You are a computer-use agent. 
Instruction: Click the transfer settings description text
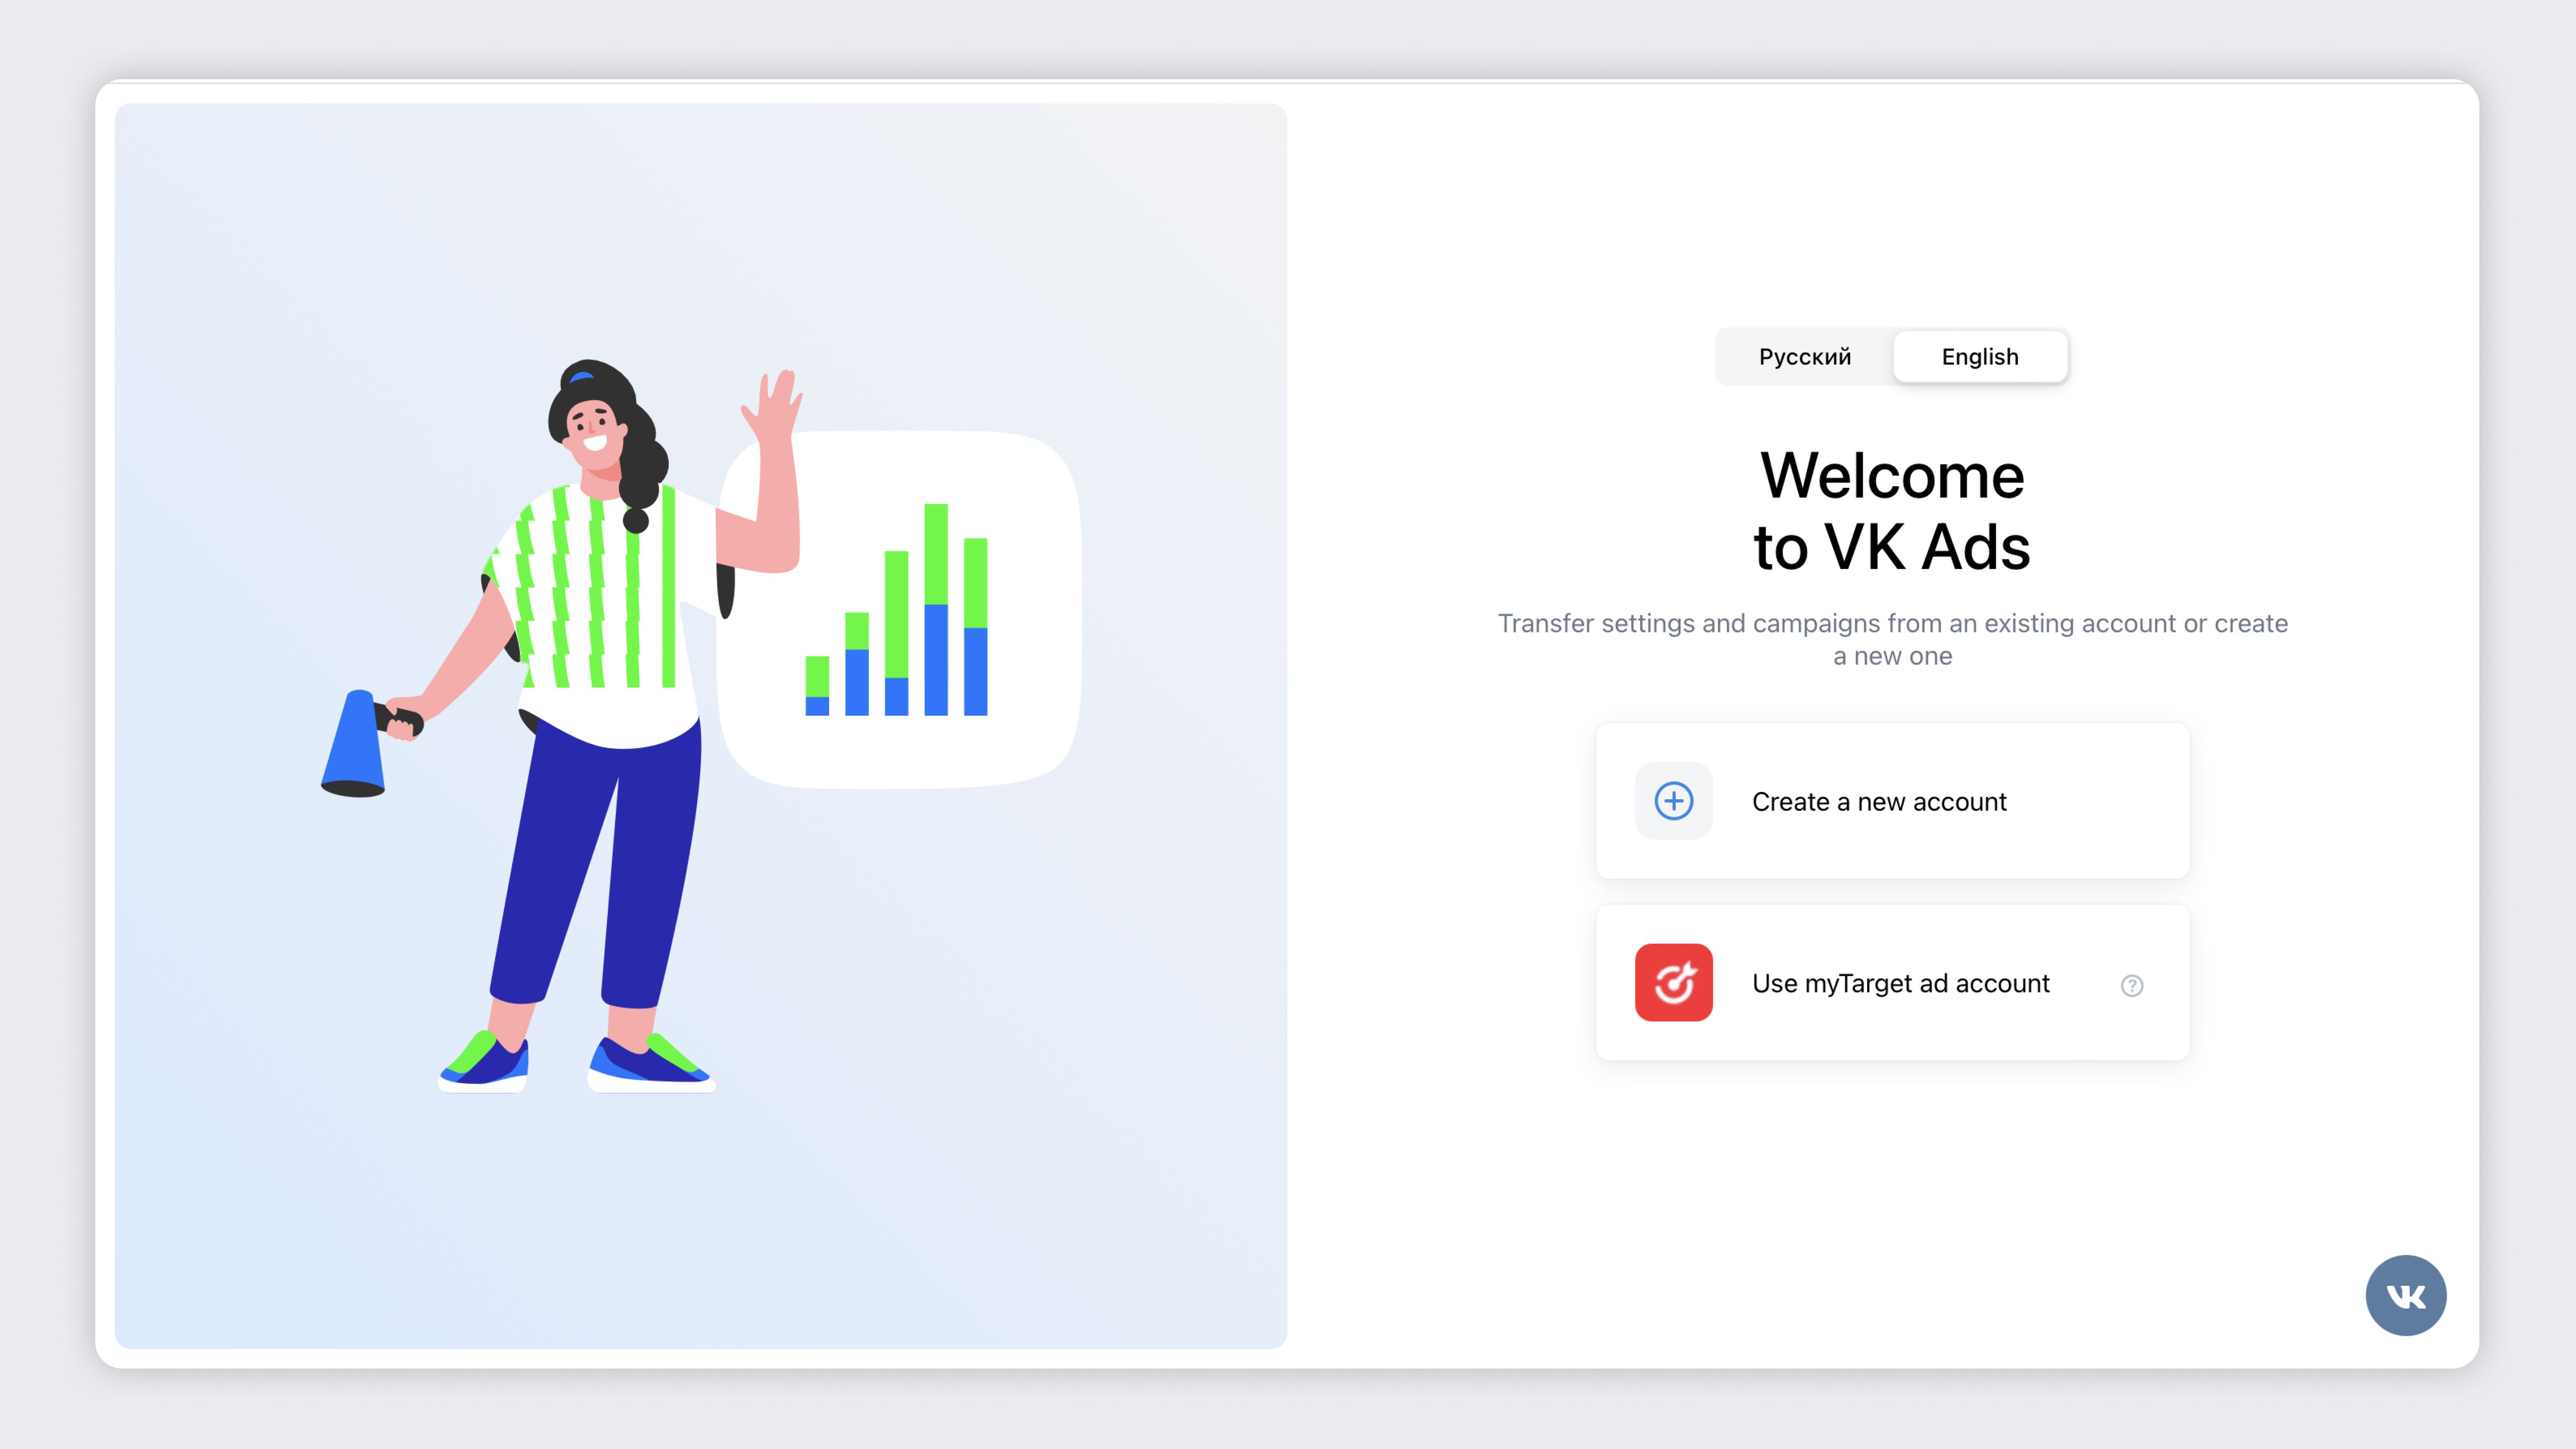[1892, 639]
